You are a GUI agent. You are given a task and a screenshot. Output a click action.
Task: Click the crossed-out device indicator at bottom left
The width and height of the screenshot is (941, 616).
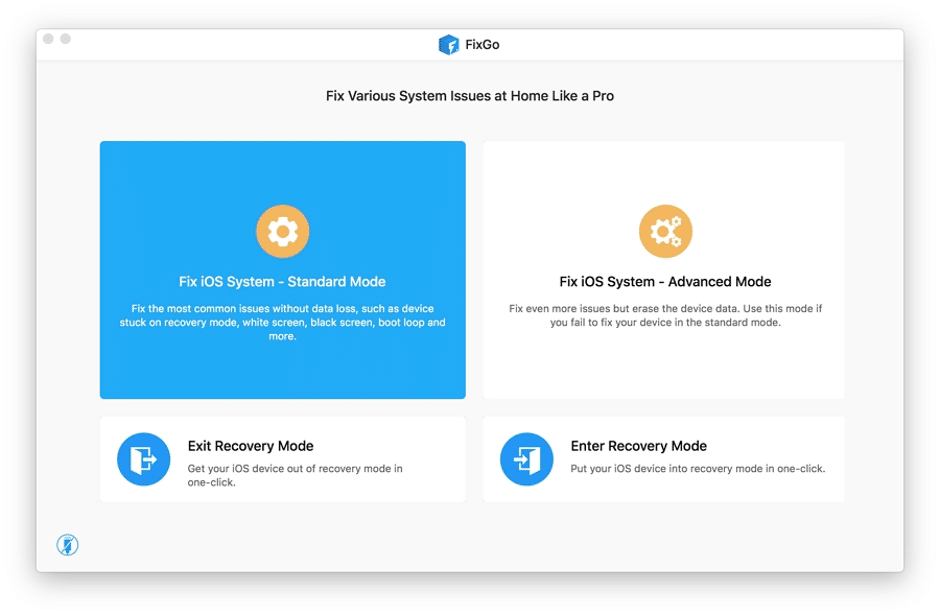pos(67,545)
